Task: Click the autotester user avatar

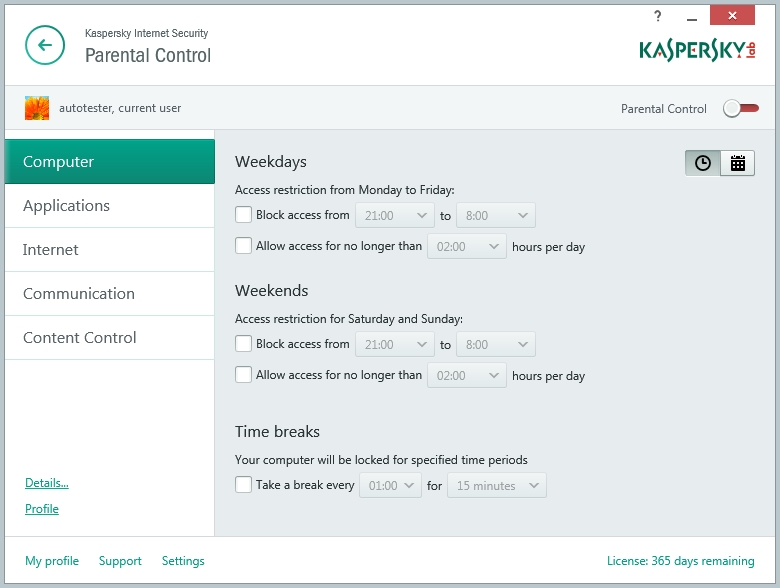Action: coord(37,108)
